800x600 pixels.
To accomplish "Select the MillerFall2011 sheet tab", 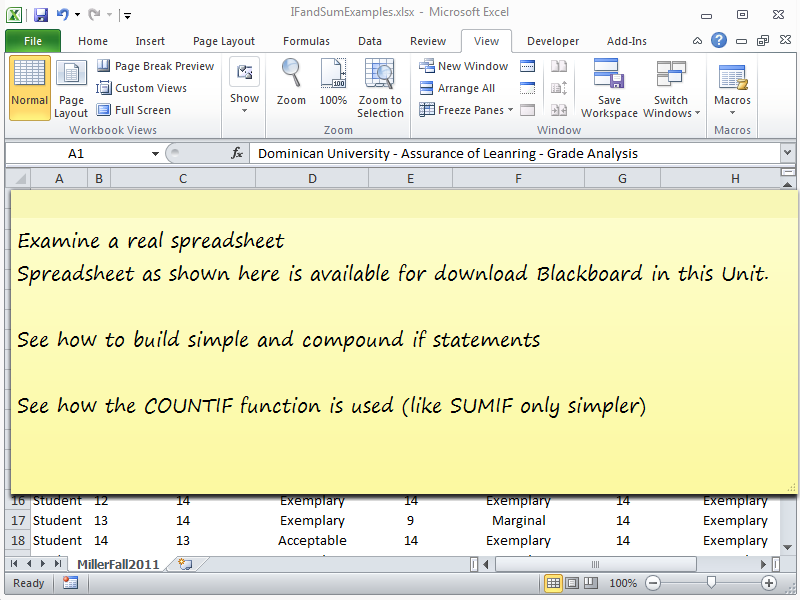I will tap(117, 564).
